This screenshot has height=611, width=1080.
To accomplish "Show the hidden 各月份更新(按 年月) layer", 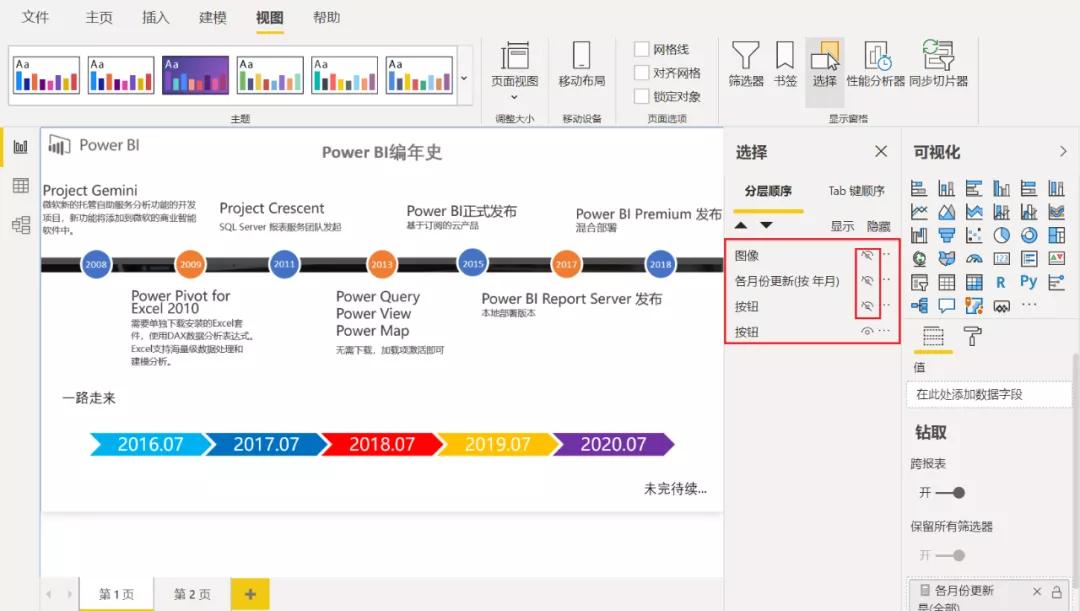I will pos(867,280).
